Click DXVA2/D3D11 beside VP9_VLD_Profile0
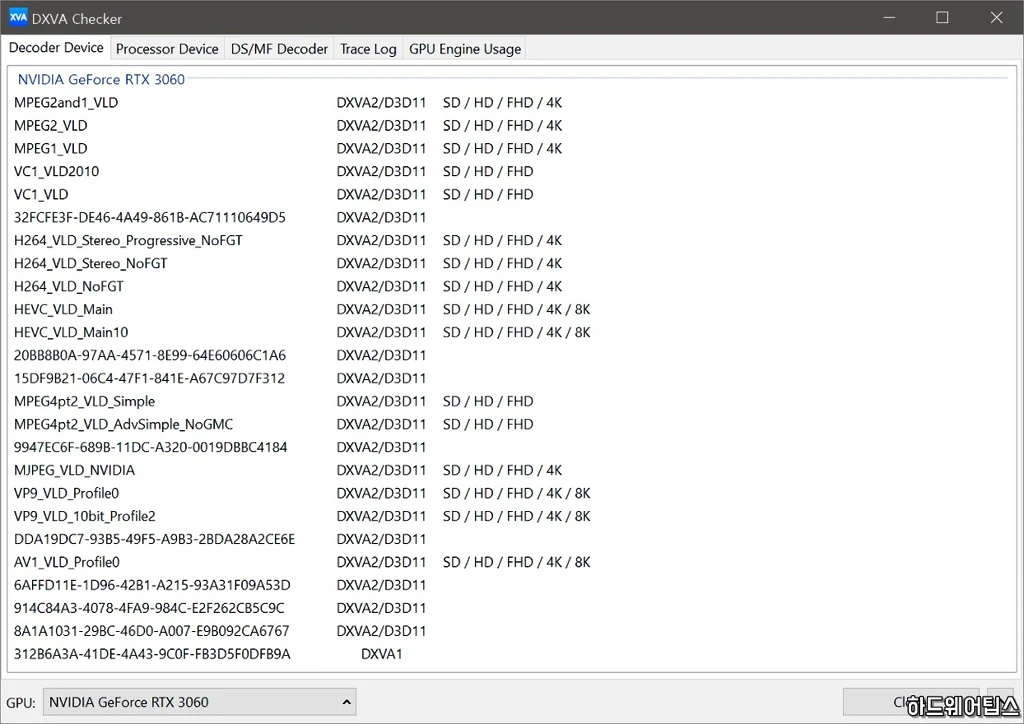The height and width of the screenshot is (724, 1024). click(x=381, y=493)
